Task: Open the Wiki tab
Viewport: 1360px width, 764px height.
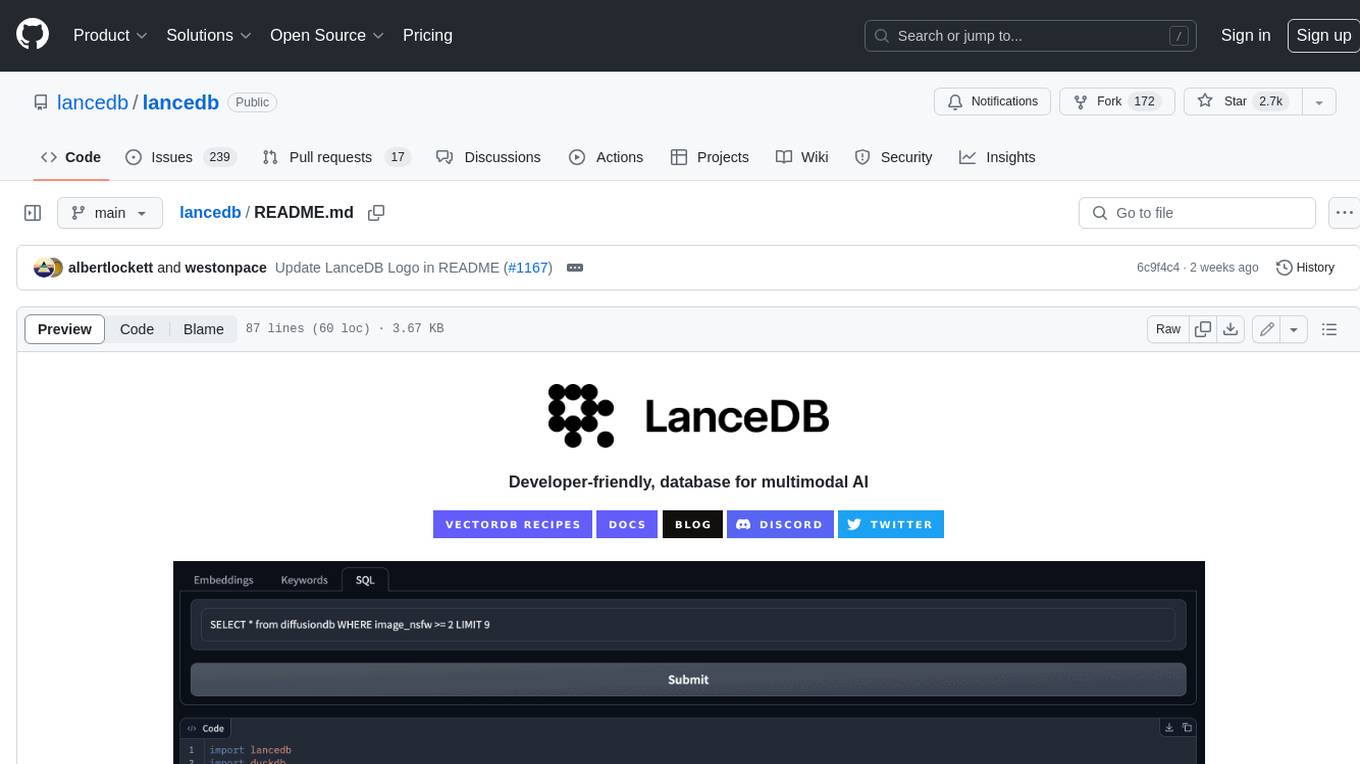Action: pos(802,157)
